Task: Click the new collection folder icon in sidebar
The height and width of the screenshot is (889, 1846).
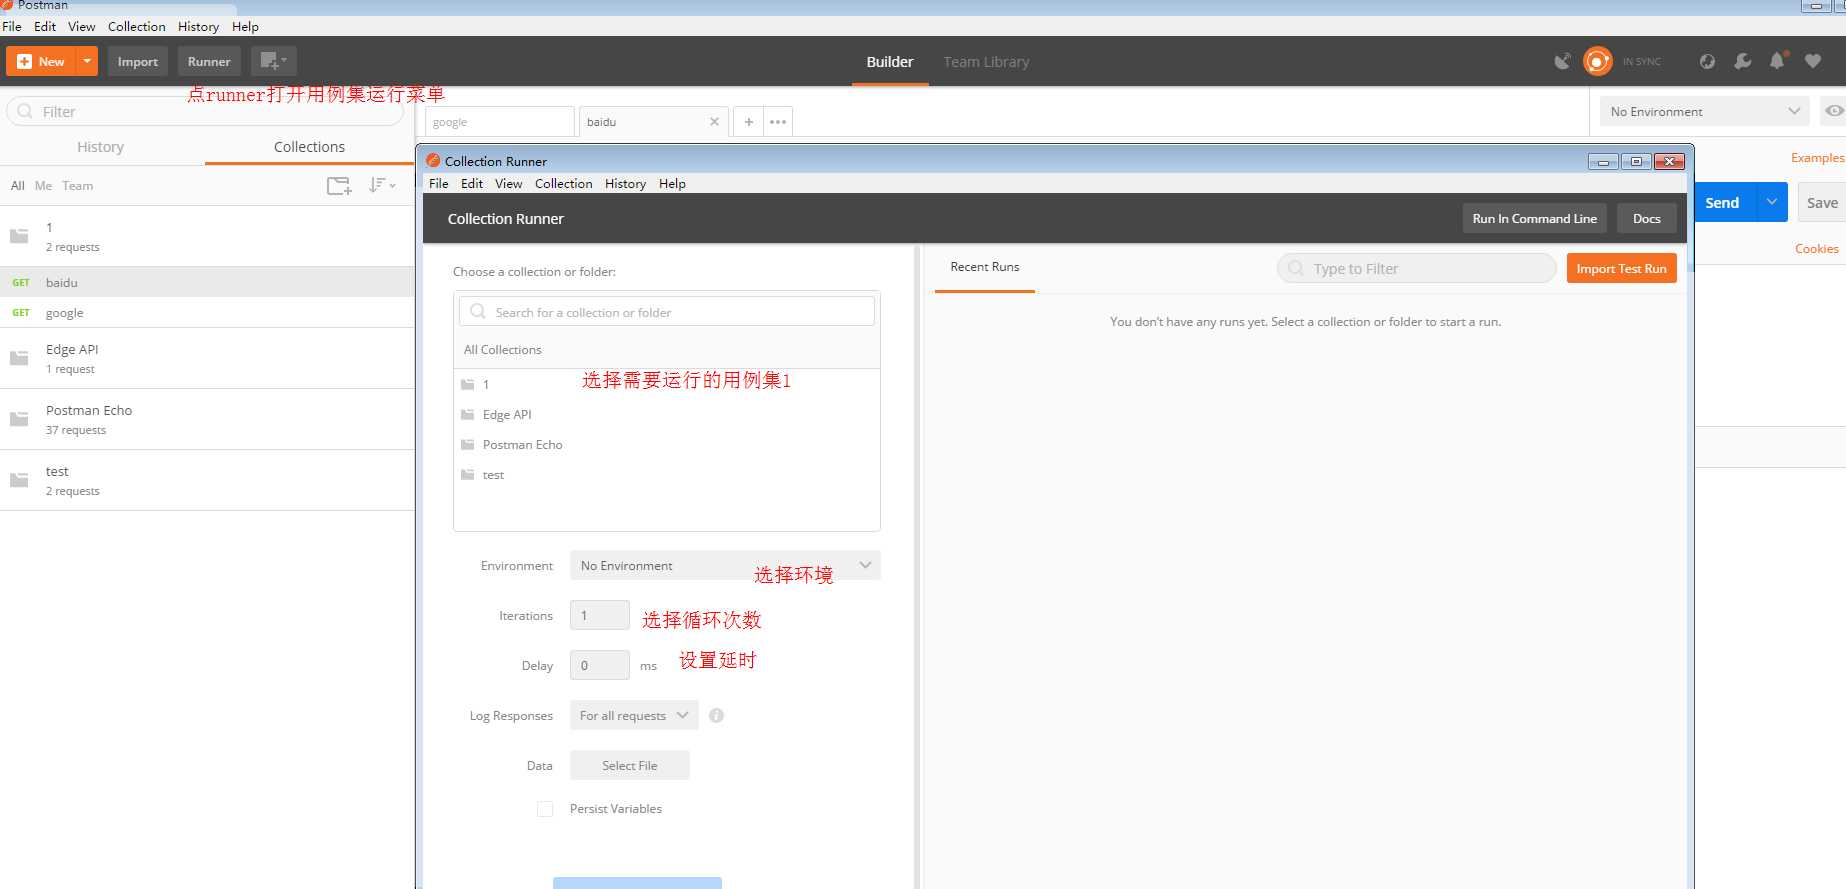Action: 340,185
